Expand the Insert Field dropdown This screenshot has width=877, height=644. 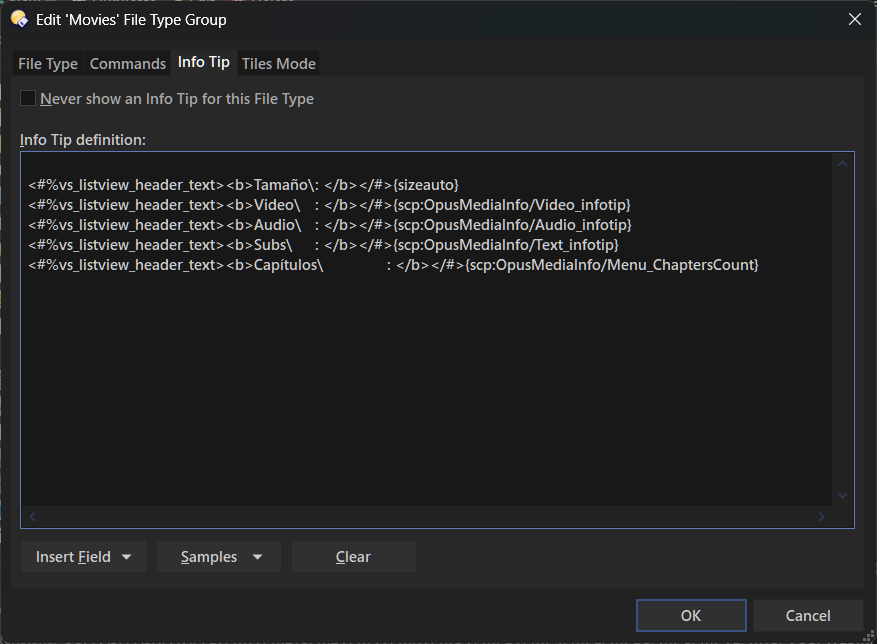[84, 557]
